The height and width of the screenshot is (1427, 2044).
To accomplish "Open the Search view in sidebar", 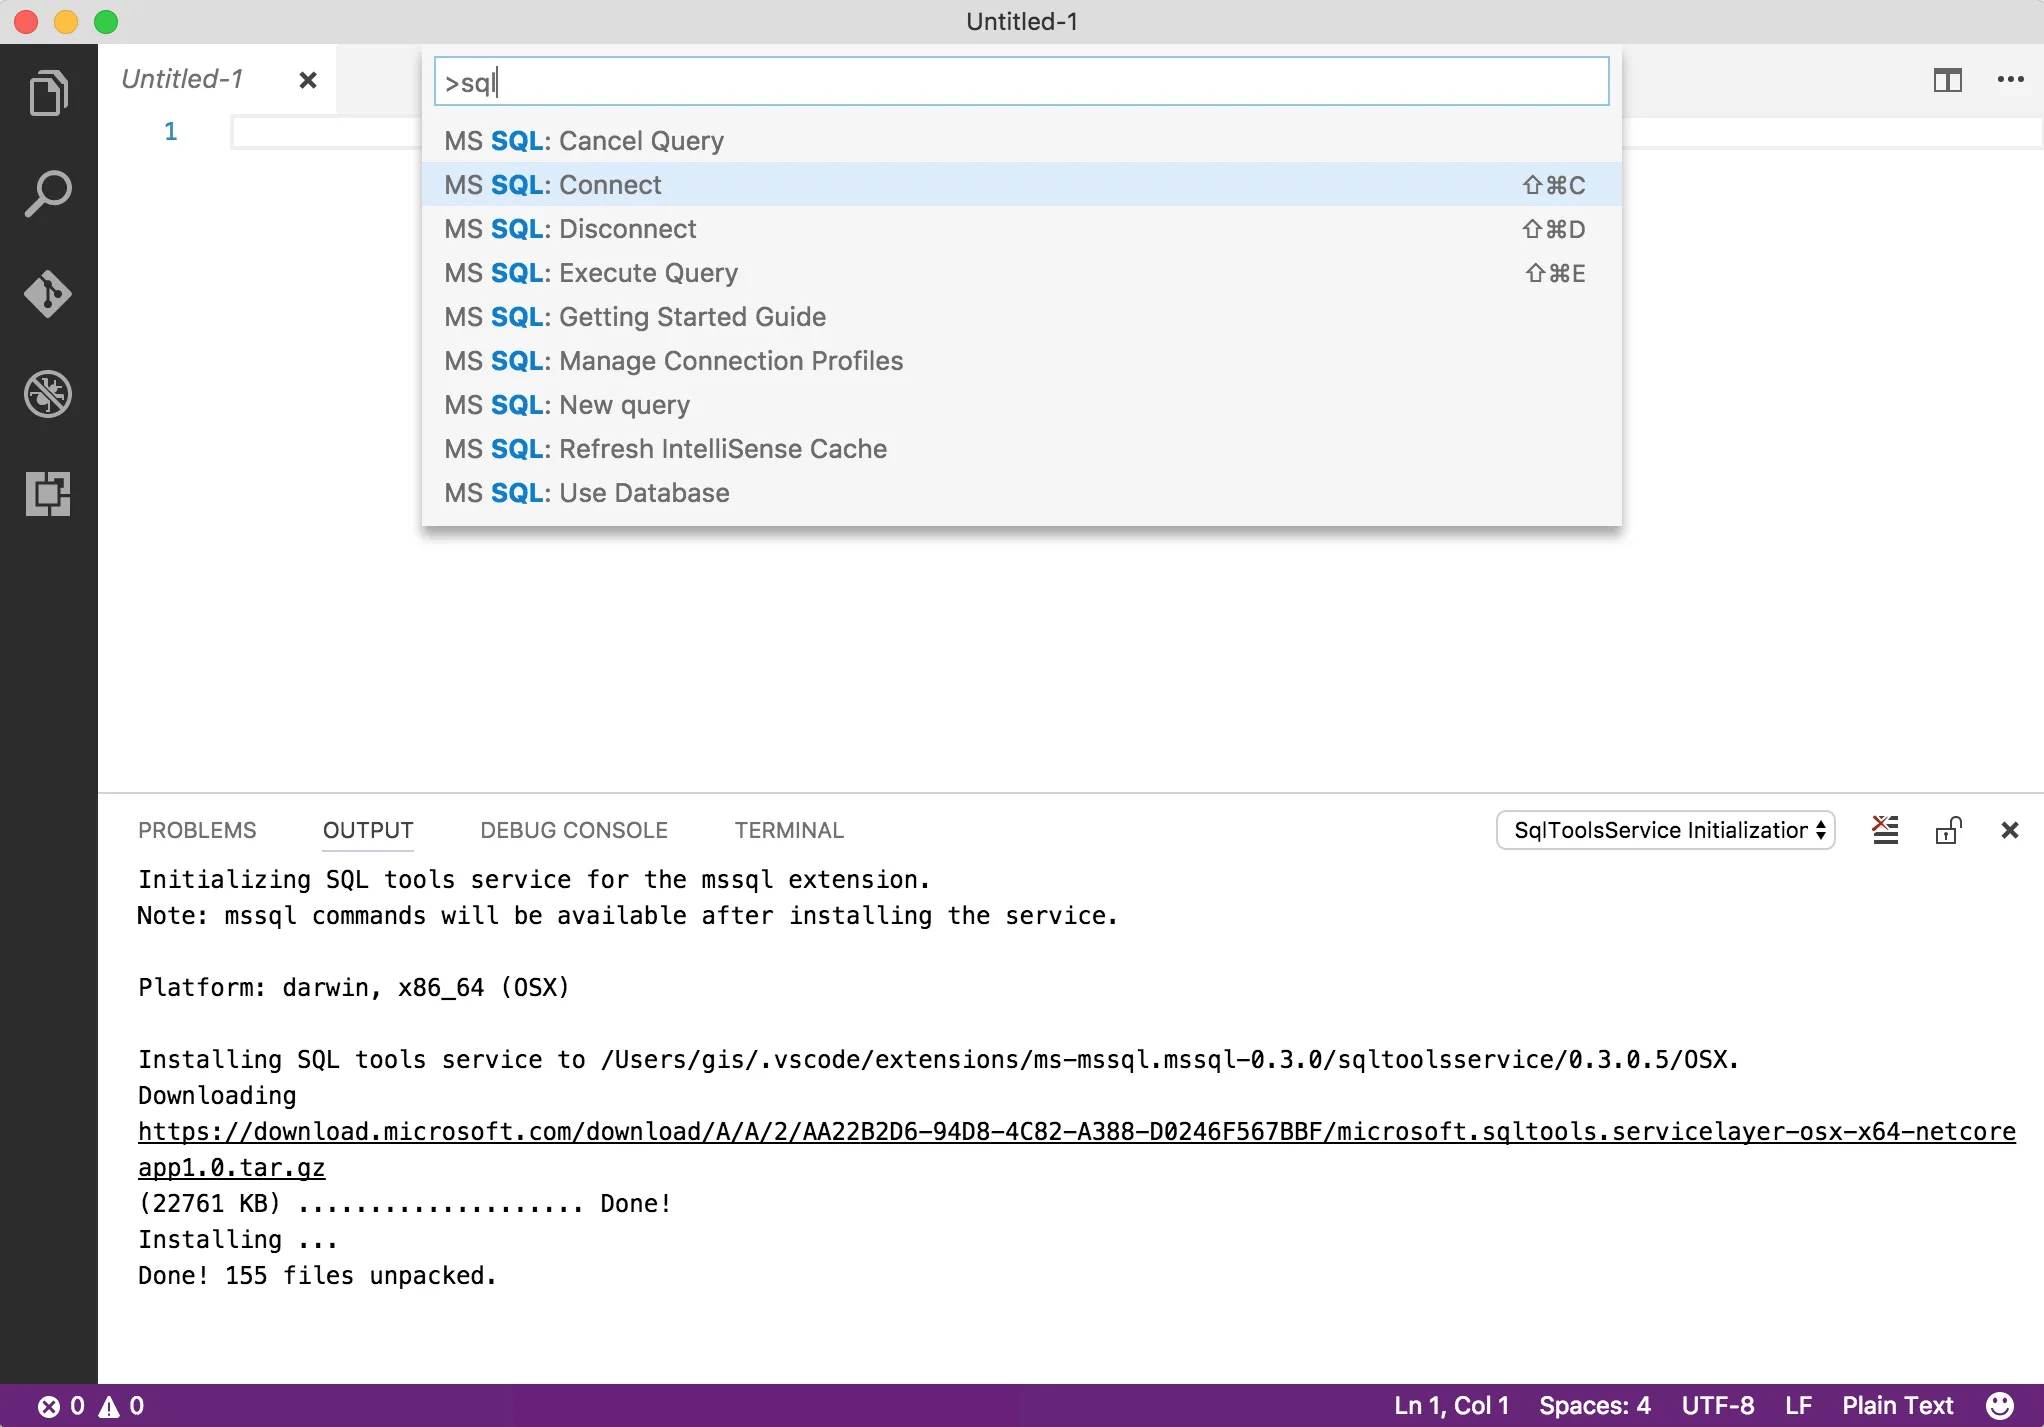I will (48, 193).
